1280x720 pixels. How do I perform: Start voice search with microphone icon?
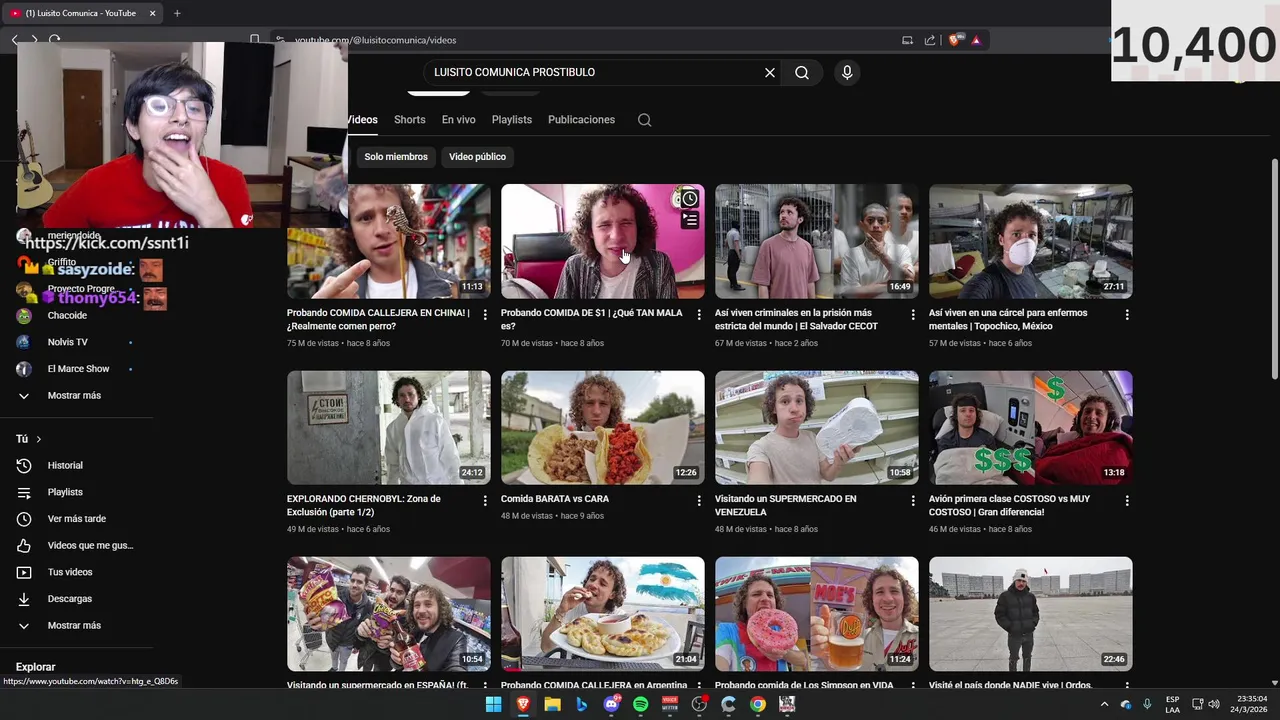pos(847,72)
